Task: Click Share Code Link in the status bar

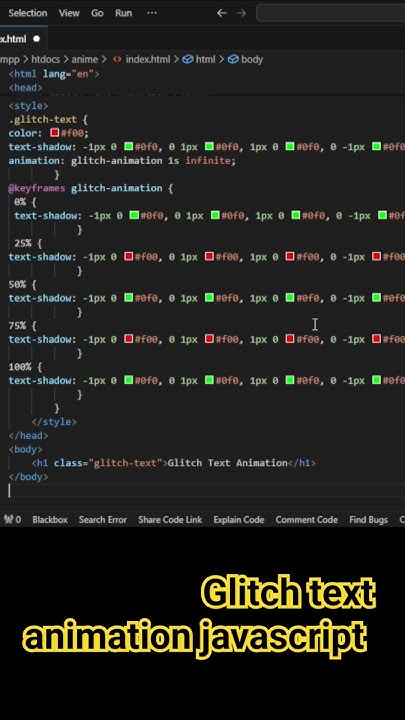Action: pos(170,520)
